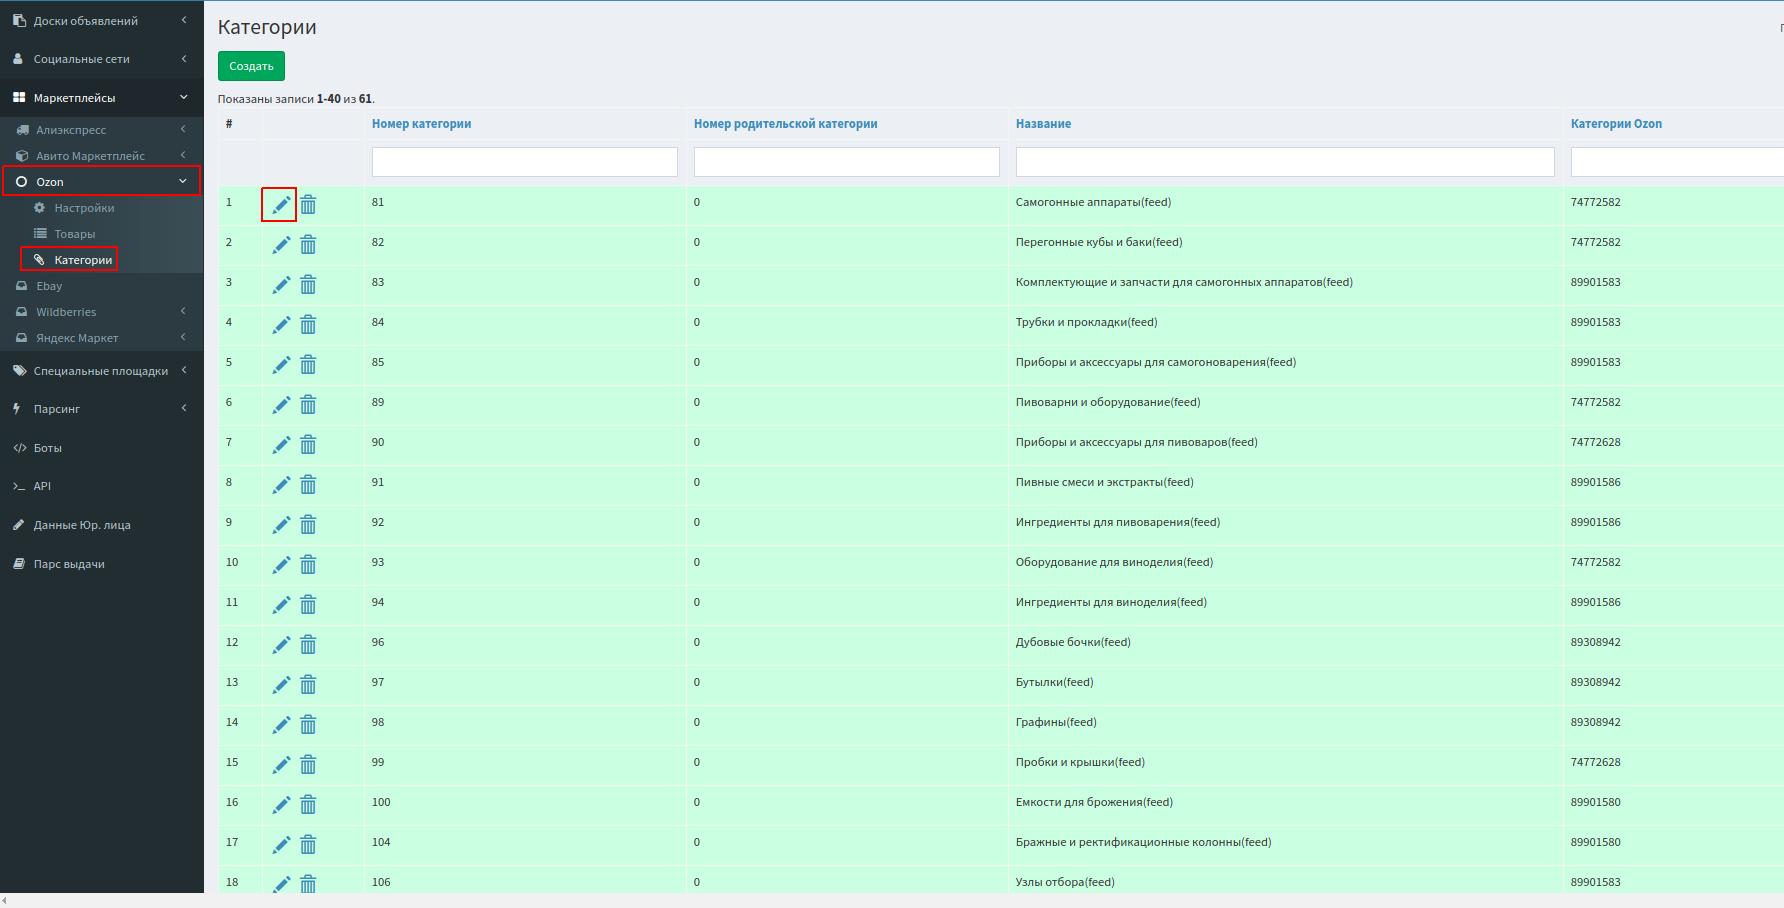
Task: Delete row Бутылки(feed)
Action: pos(308,685)
